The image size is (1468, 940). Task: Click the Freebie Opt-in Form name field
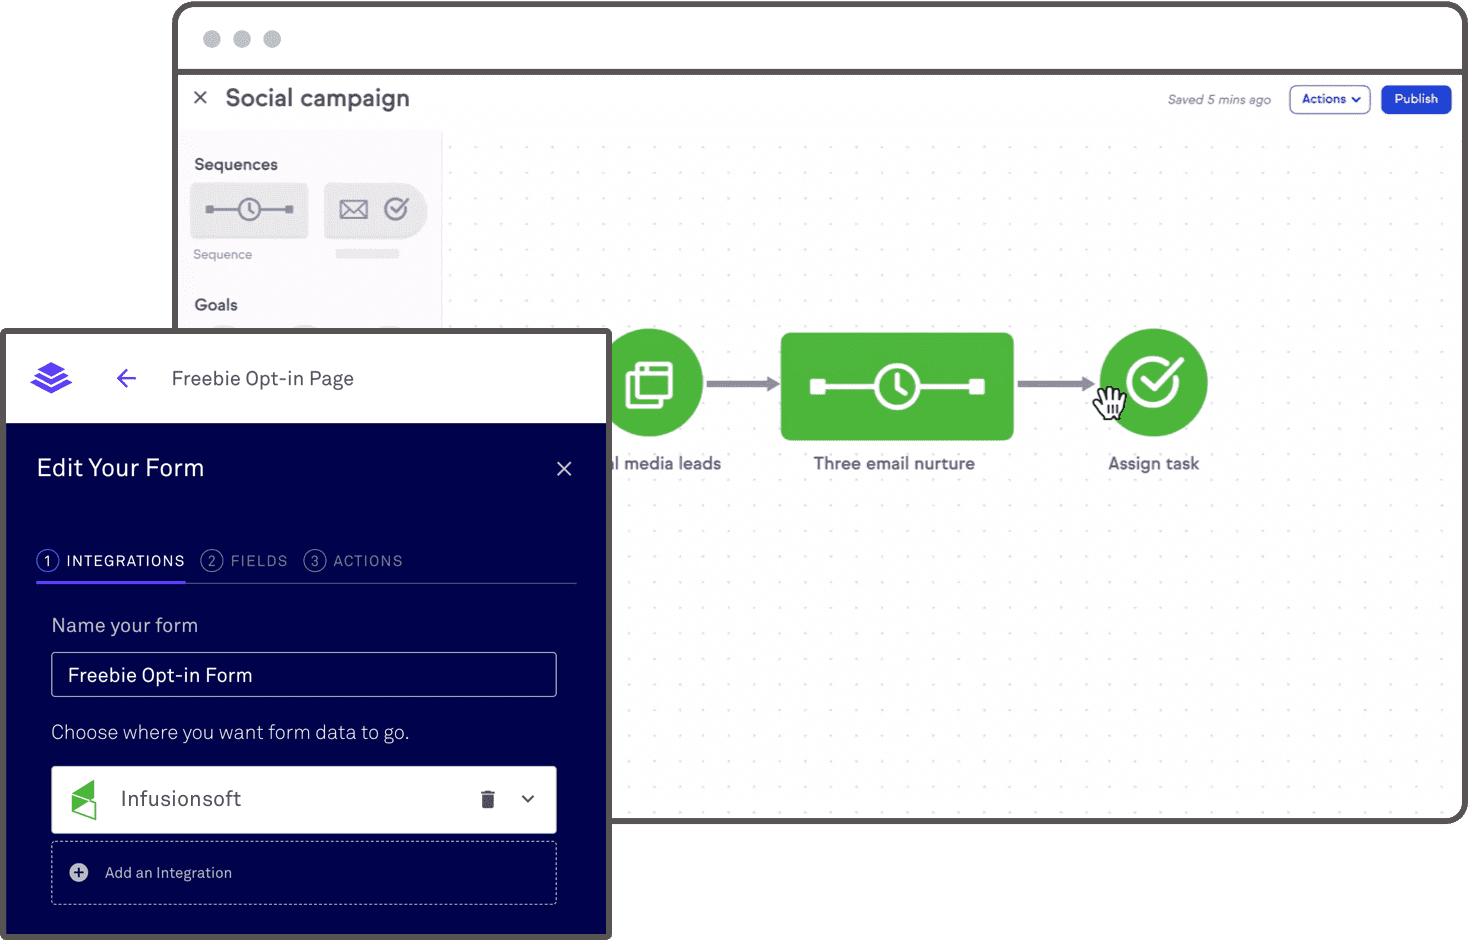[x=303, y=674]
